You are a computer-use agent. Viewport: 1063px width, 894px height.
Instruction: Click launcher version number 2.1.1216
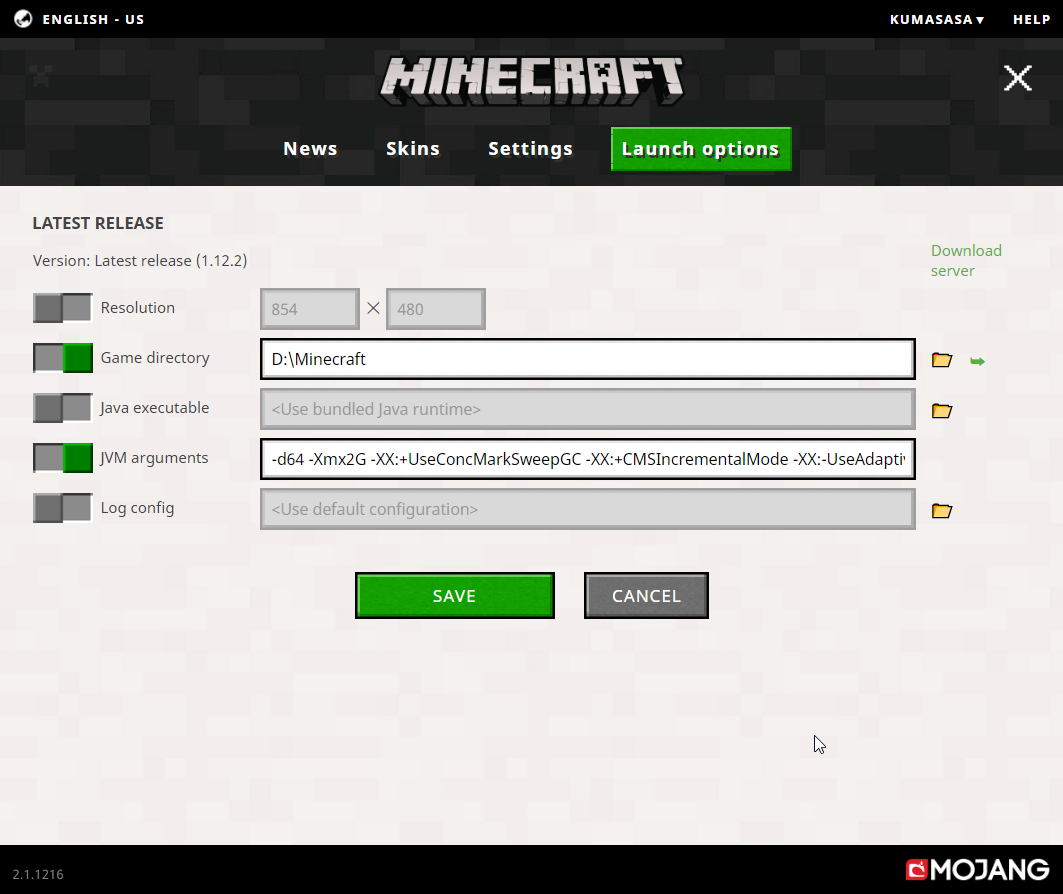point(38,874)
